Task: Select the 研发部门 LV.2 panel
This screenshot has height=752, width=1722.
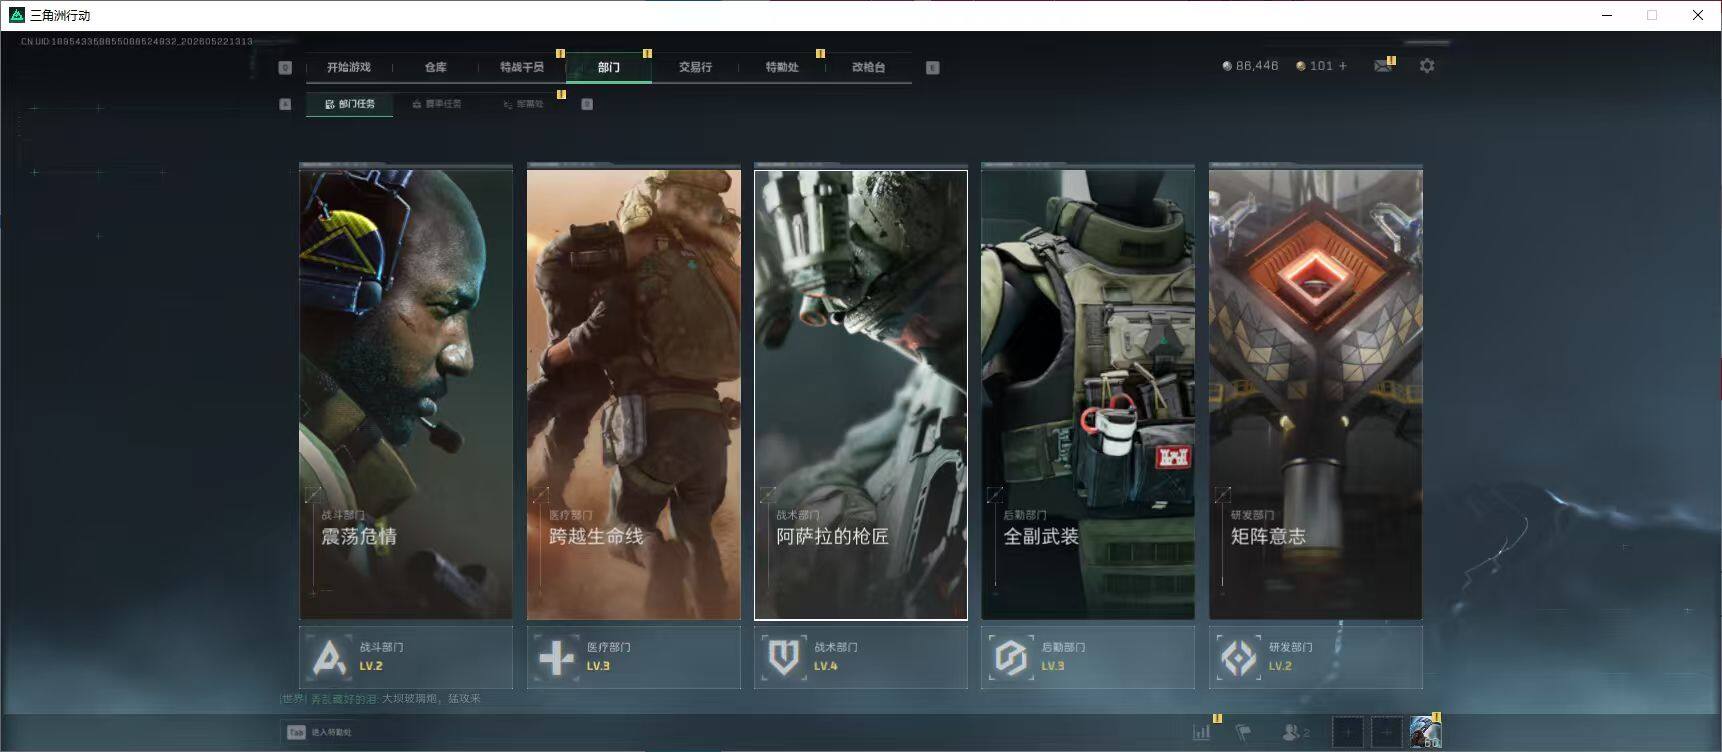Action: pyautogui.click(x=1316, y=657)
